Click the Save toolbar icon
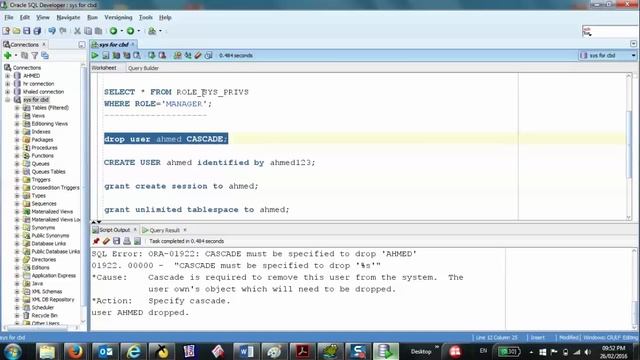This screenshot has height=360, width=640. [27, 31]
